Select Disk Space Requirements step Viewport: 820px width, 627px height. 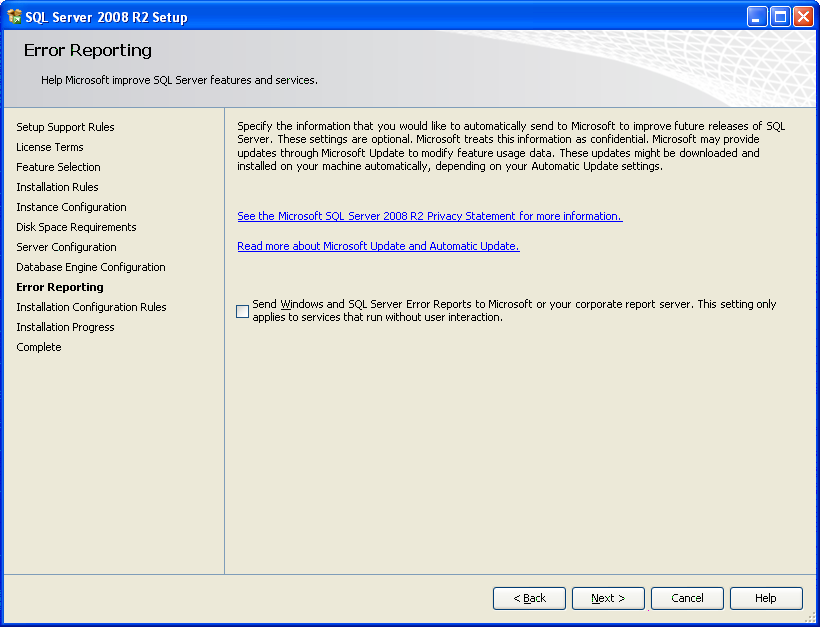pos(76,227)
